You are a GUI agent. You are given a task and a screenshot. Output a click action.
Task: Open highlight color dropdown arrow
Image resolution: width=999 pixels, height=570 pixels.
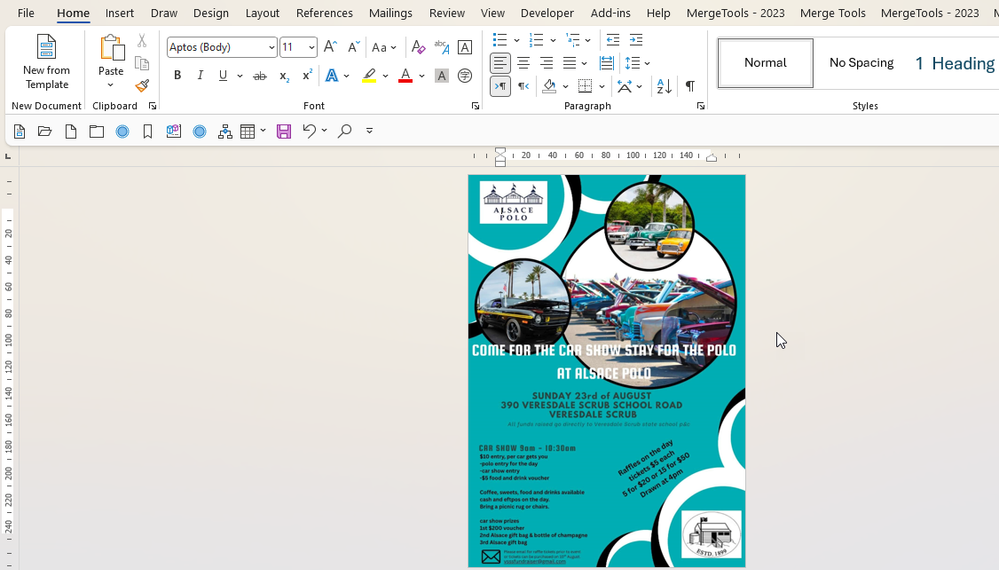385,76
